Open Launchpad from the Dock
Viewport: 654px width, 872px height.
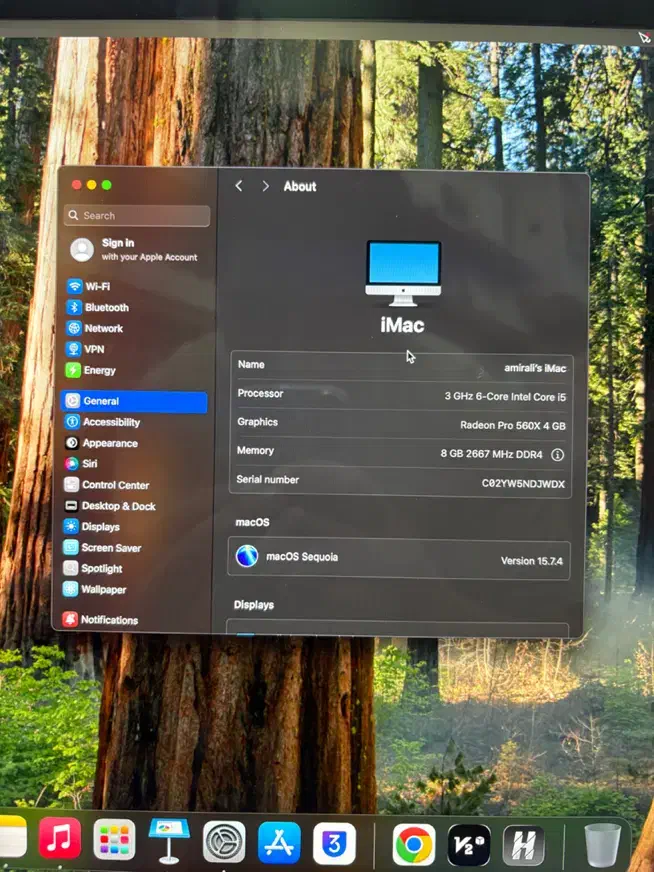point(114,840)
